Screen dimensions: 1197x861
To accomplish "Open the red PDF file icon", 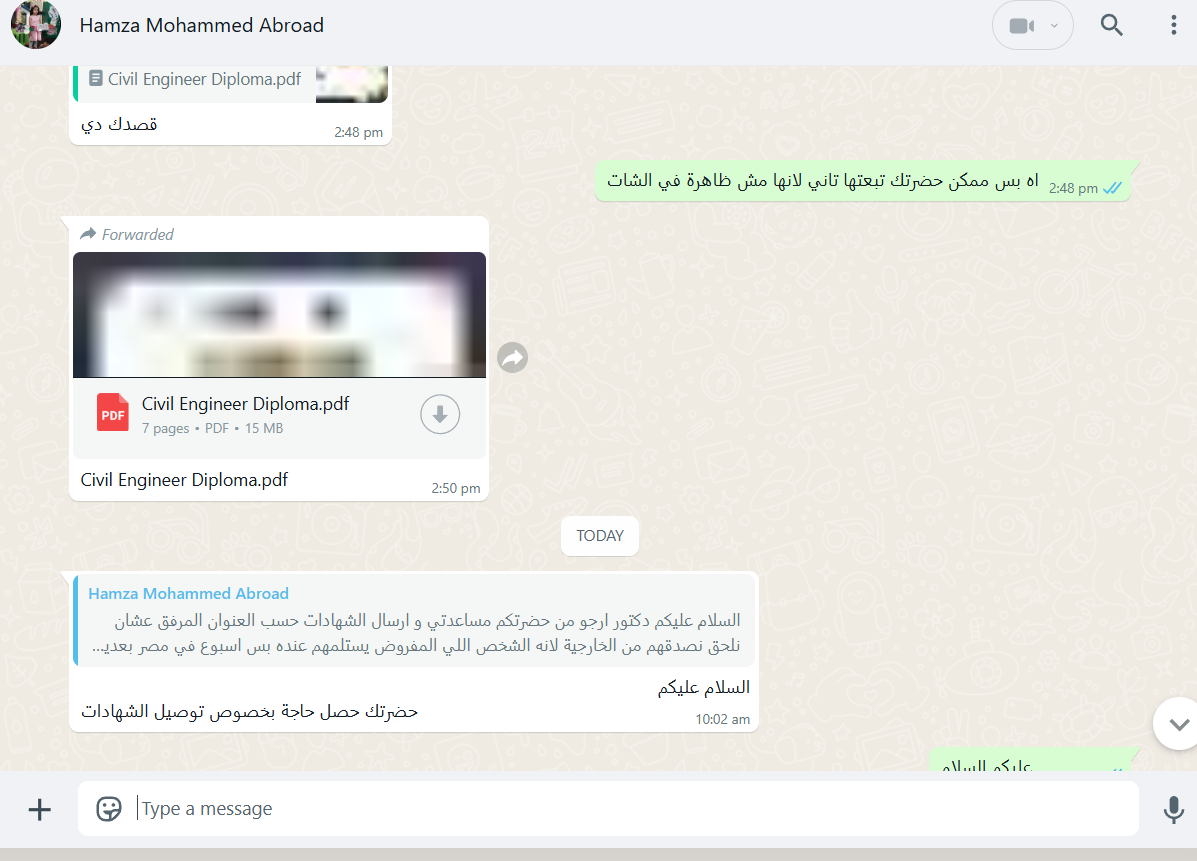I will pyautogui.click(x=113, y=413).
